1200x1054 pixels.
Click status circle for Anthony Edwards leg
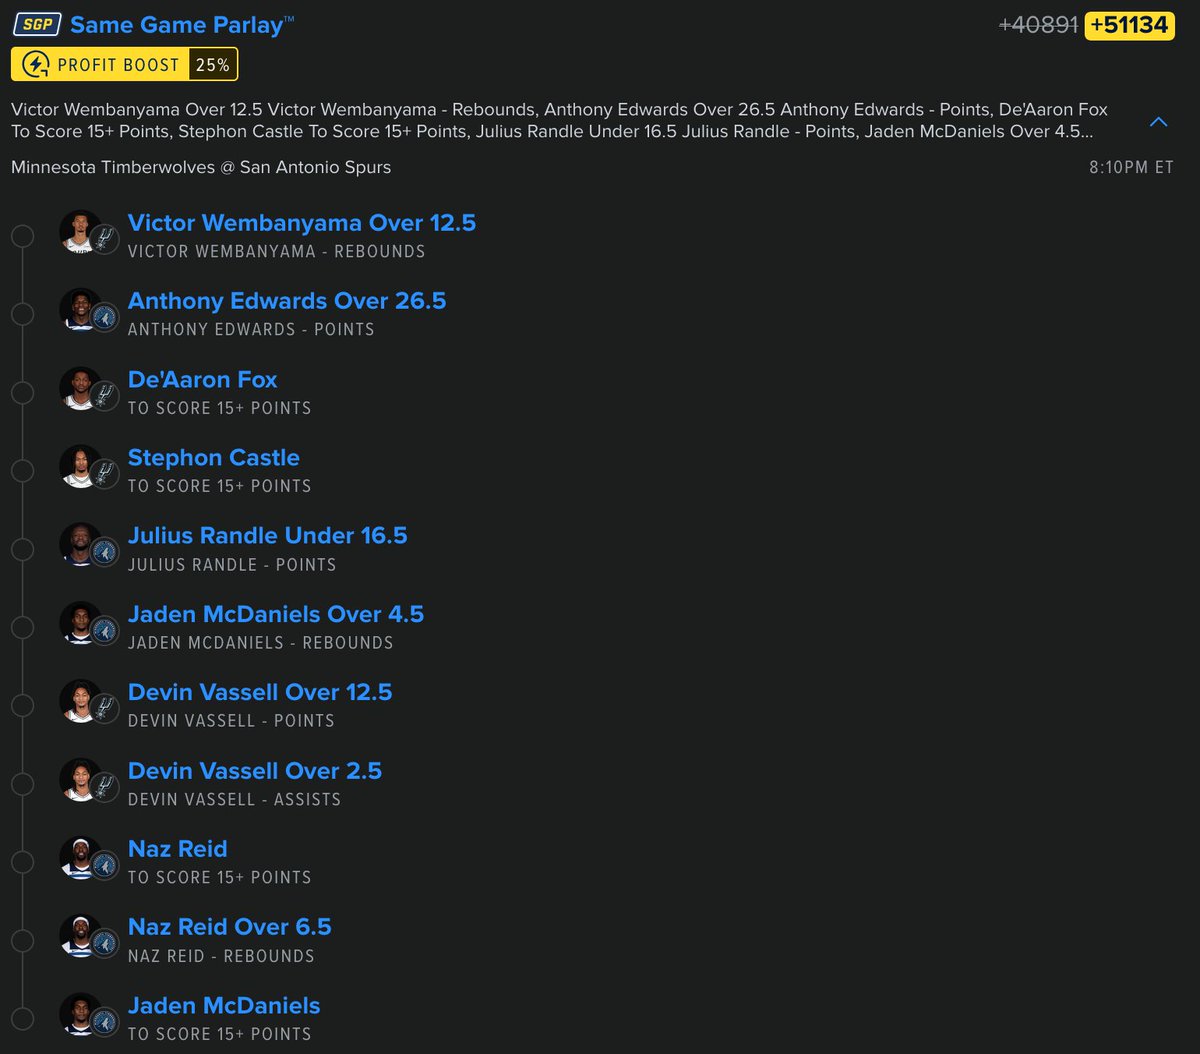point(22,314)
